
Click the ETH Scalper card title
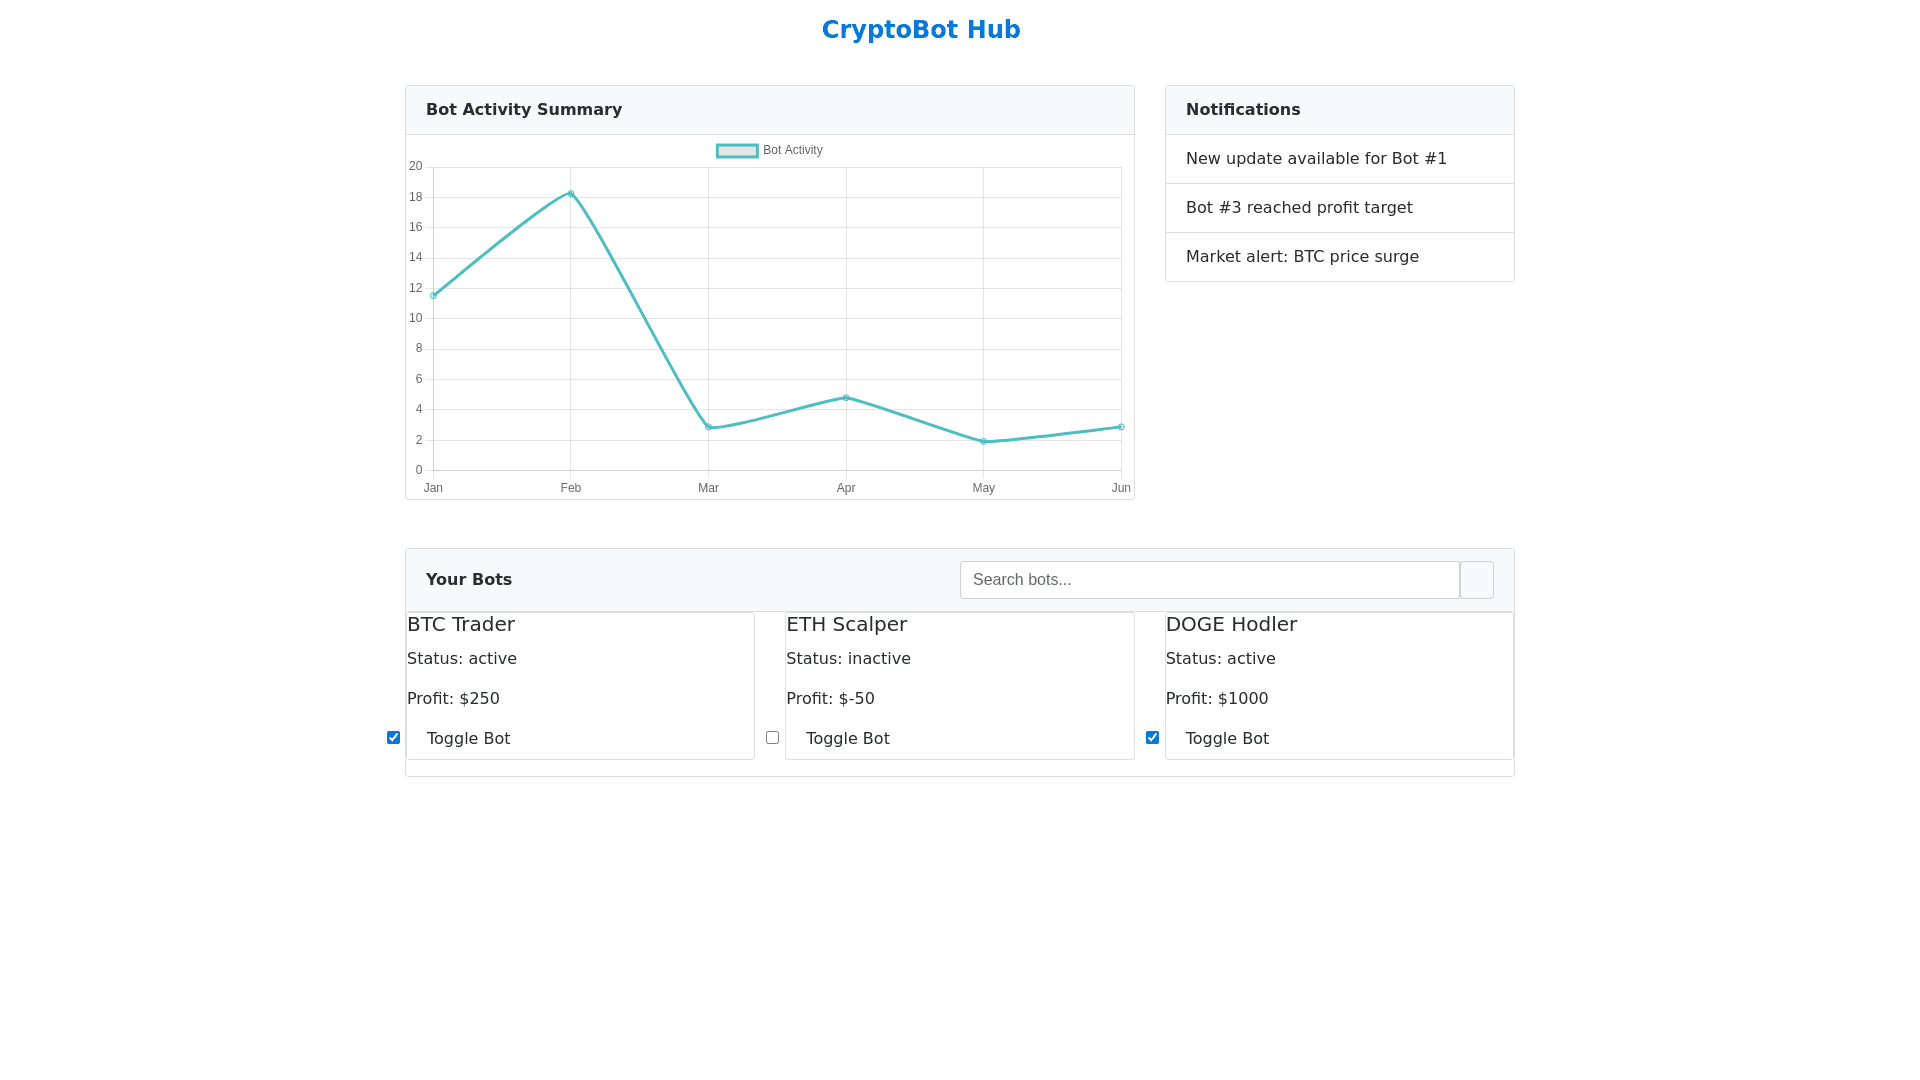coord(846,624)
